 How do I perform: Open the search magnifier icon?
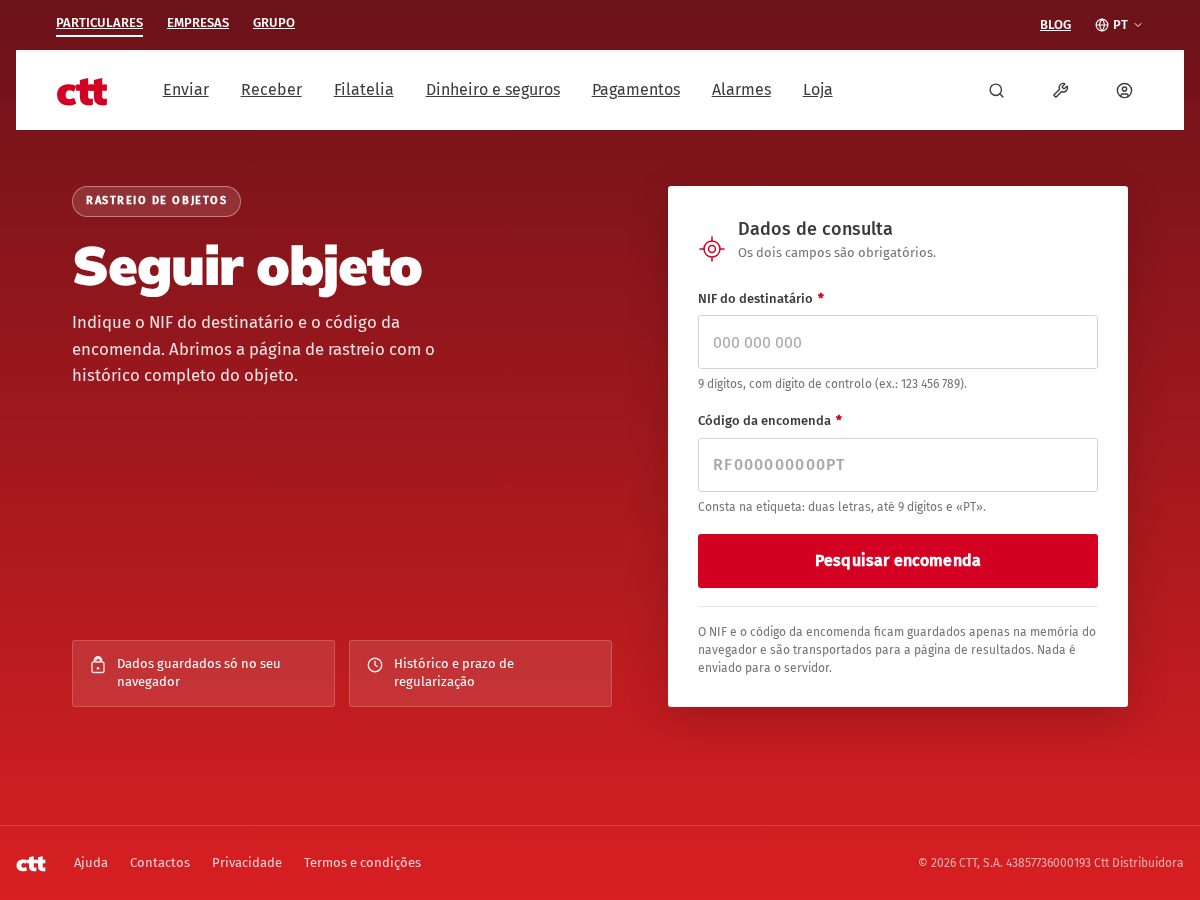click(996, 90)
